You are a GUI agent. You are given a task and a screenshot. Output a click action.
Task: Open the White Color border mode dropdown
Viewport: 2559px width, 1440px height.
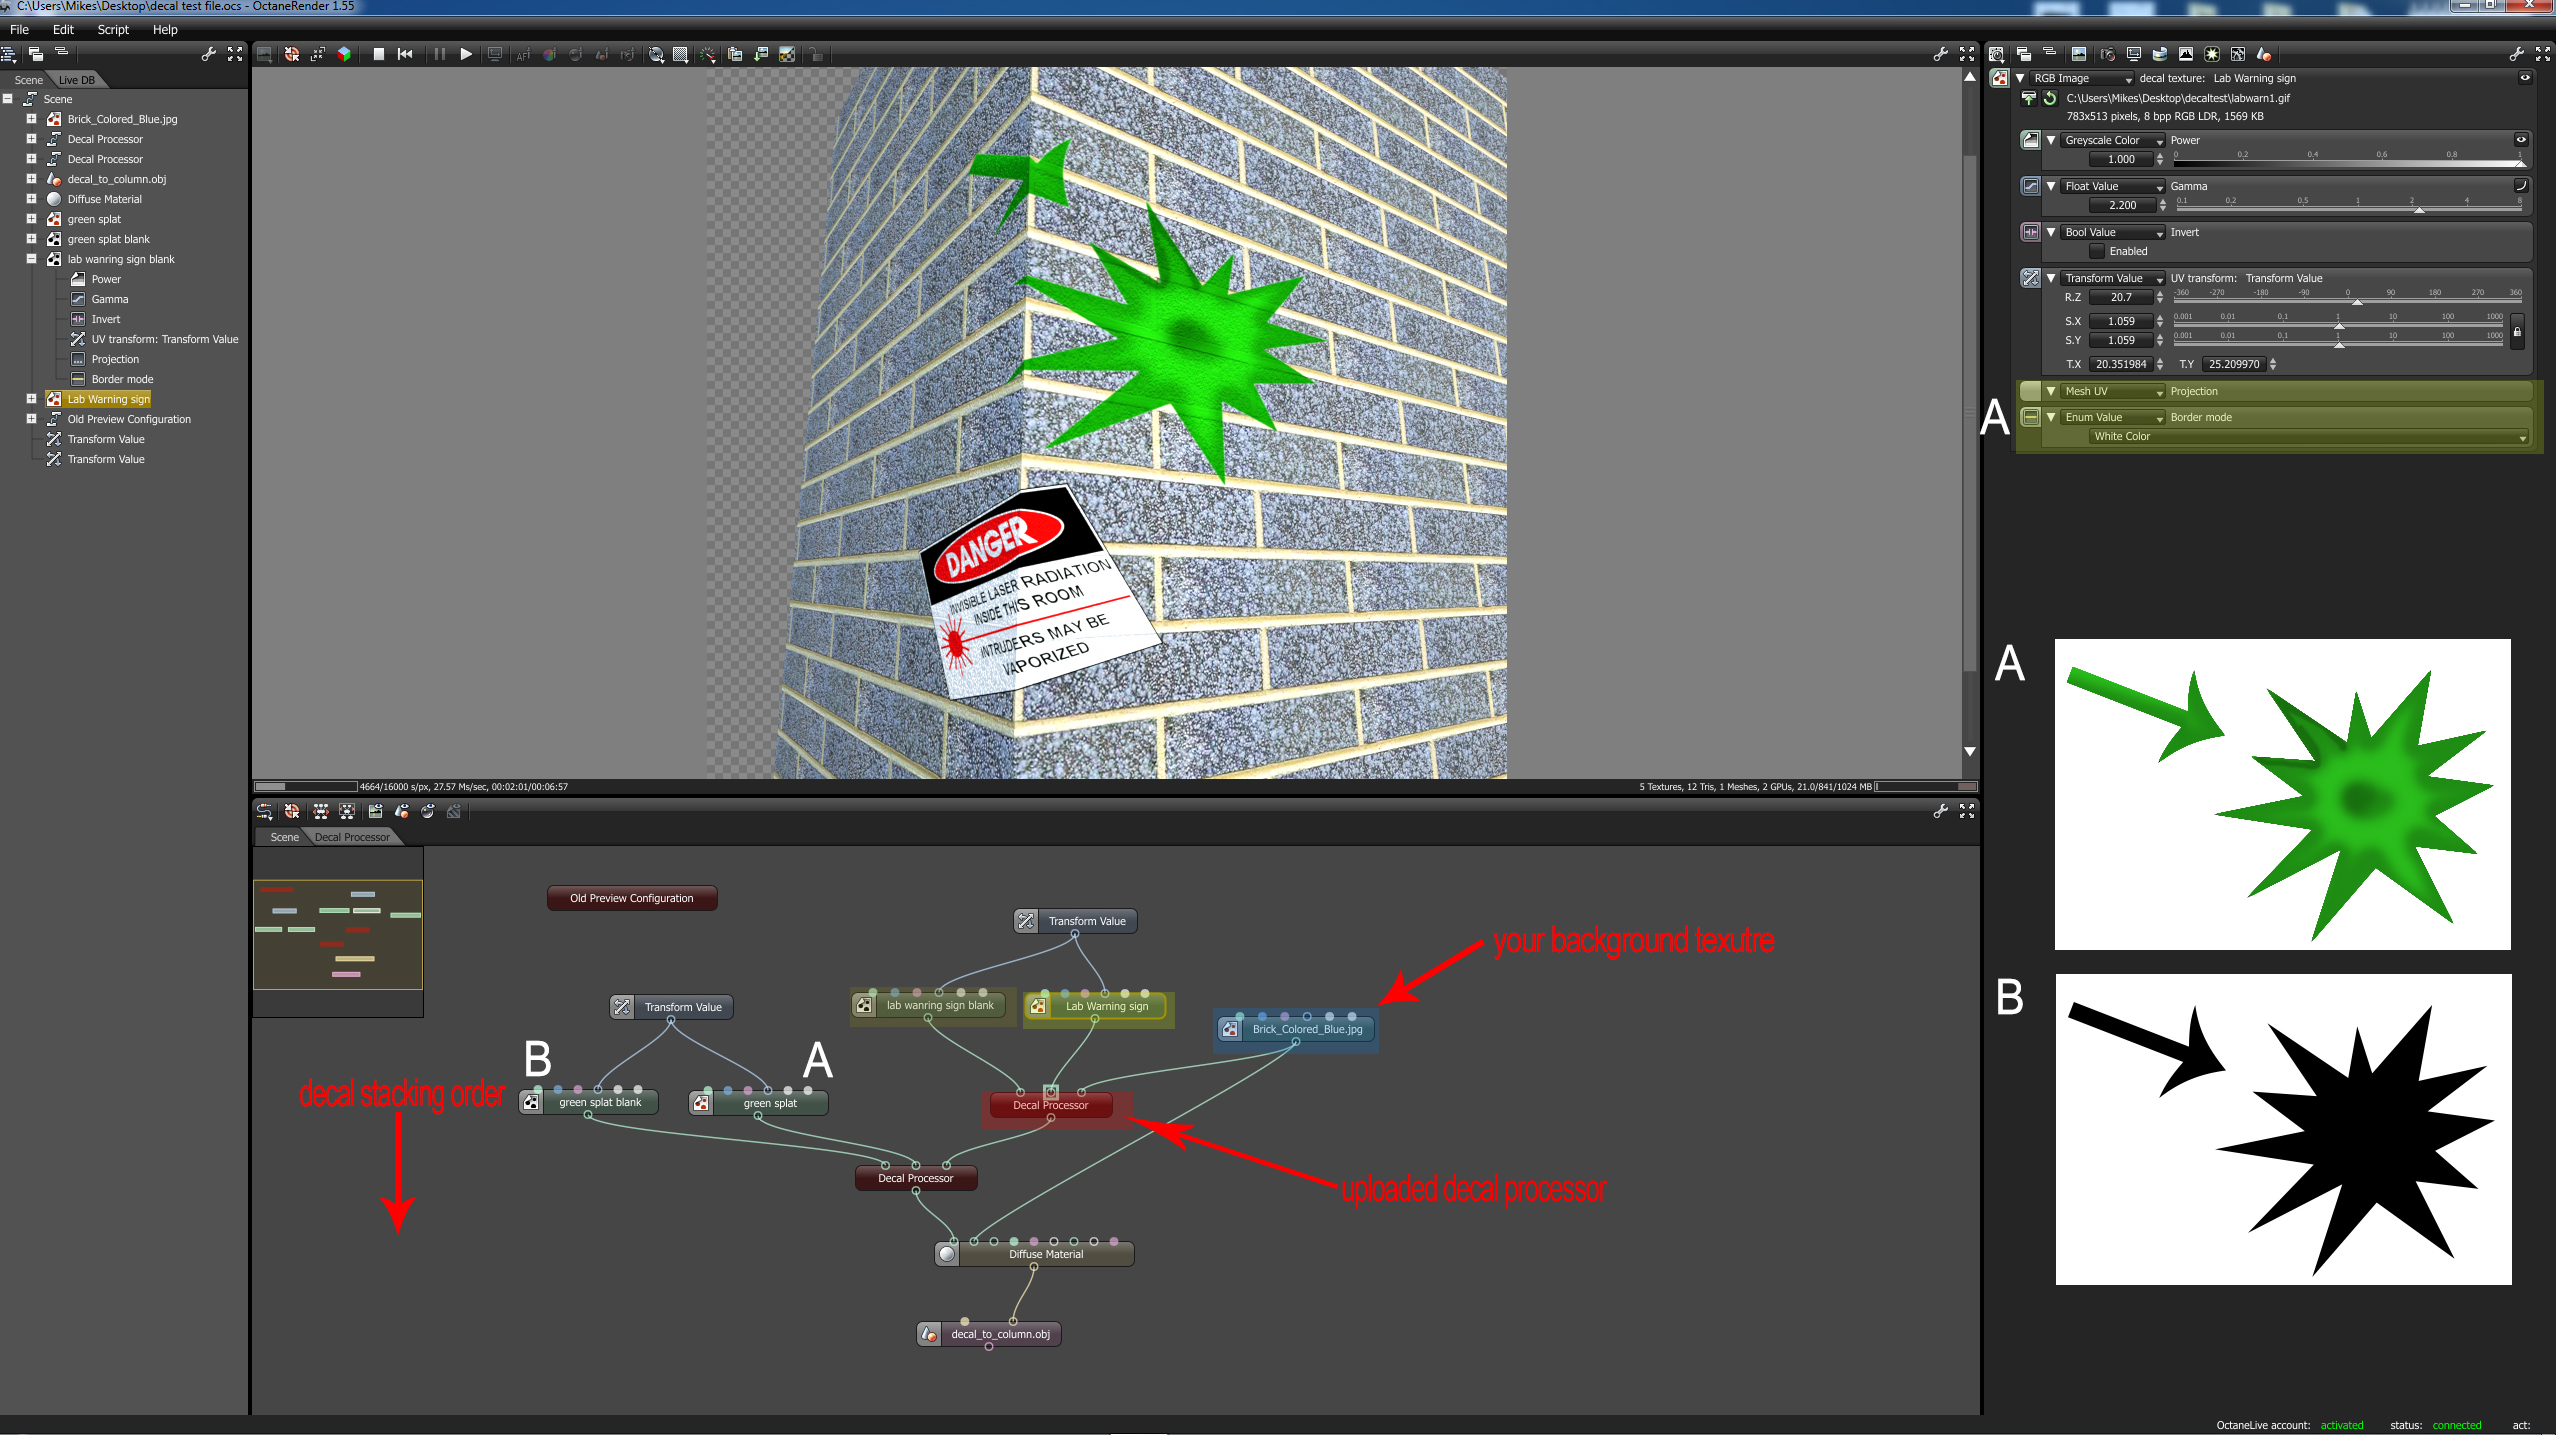tap(2308, 437)
